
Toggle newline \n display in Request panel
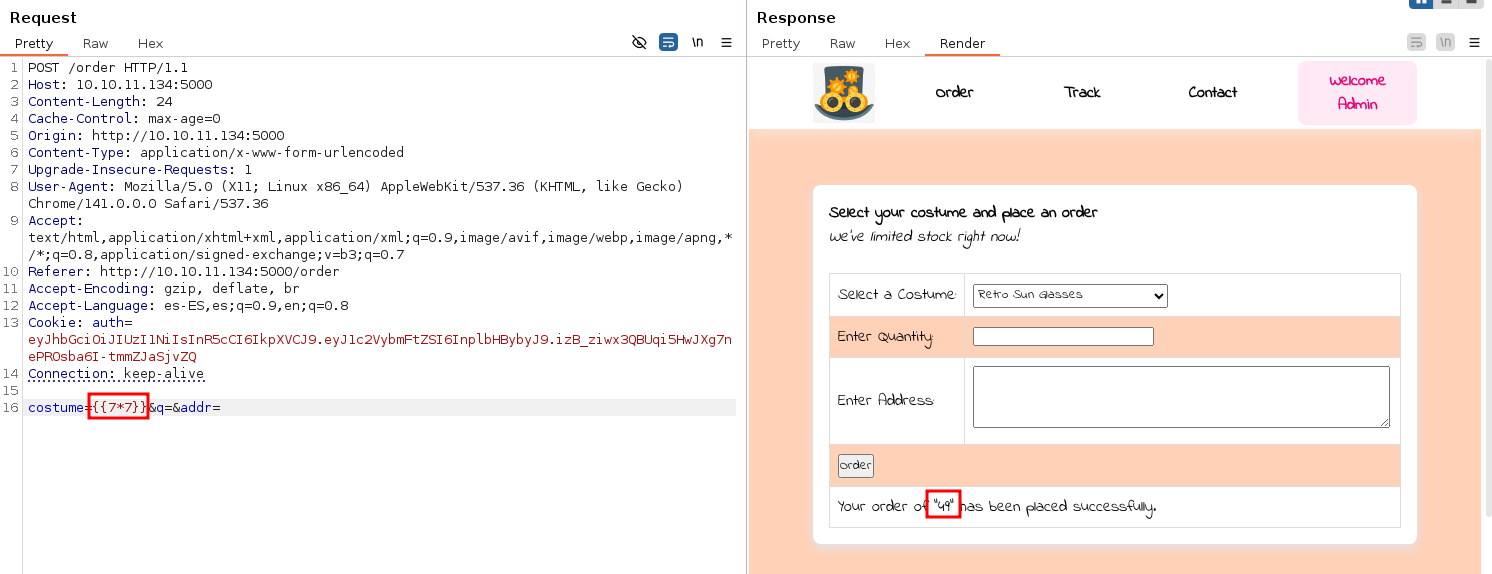698,42
